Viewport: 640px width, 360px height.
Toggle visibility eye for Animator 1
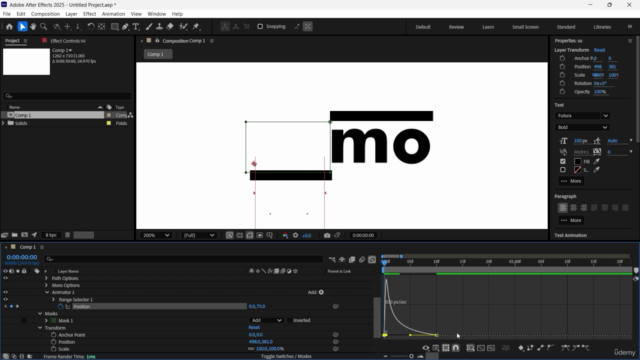5,292
